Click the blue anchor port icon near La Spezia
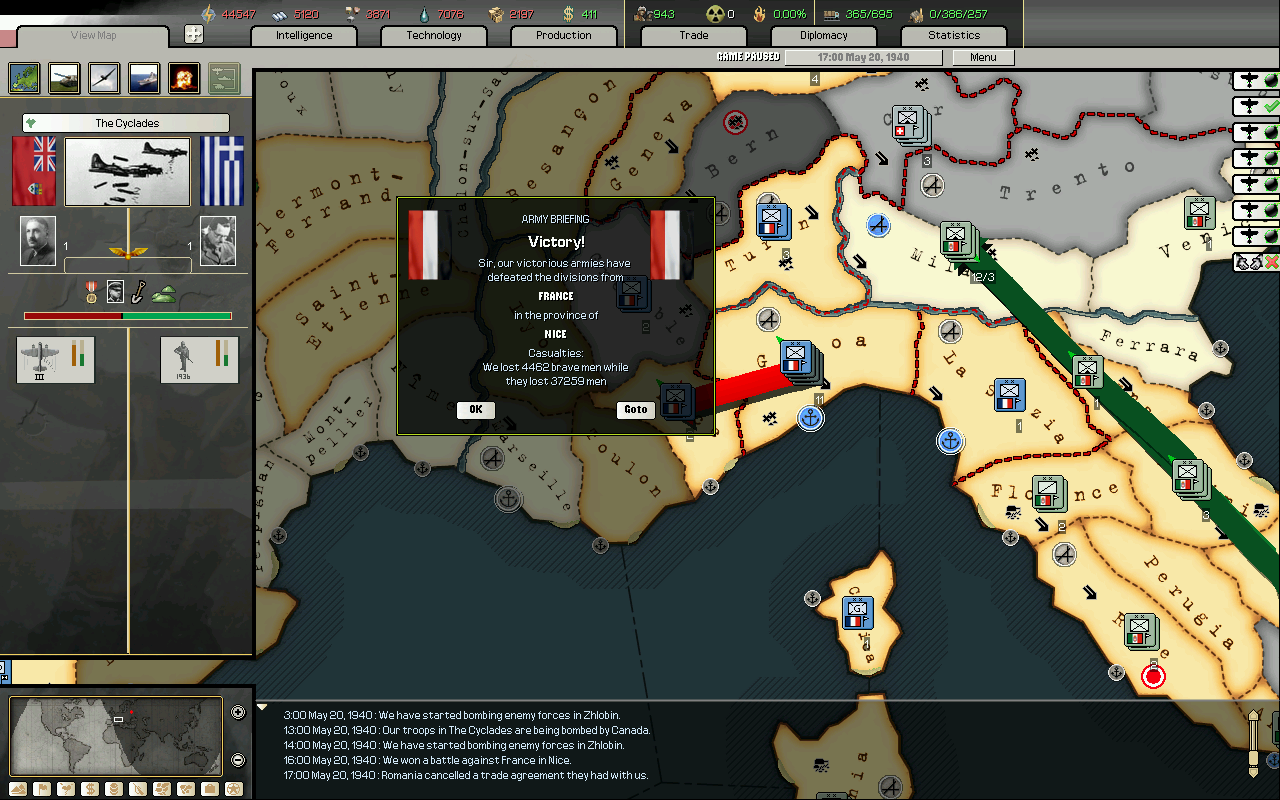1280x800 pixels. (950, 440)
